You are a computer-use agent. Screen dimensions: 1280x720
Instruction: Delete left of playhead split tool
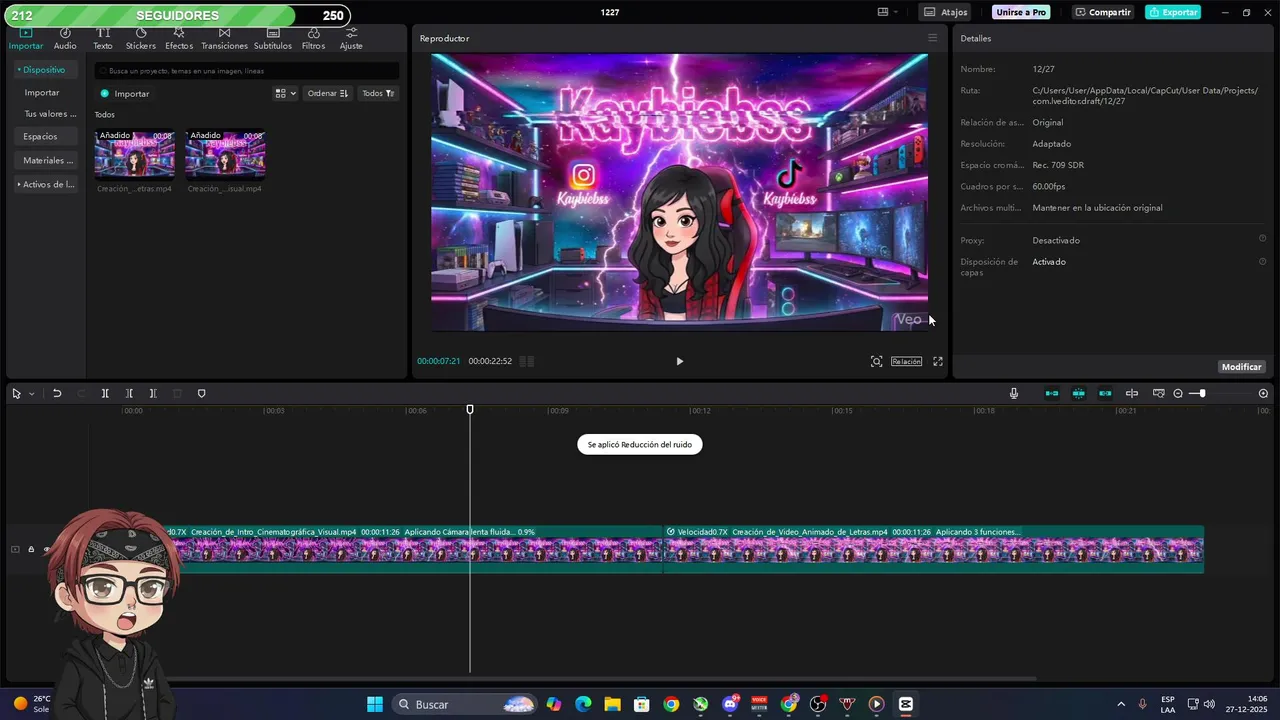[129, 393]
